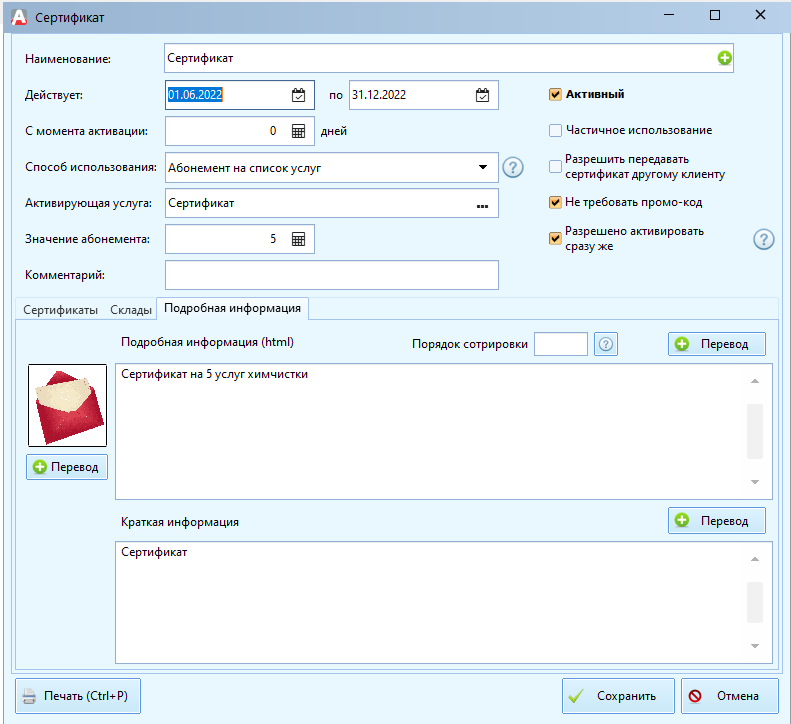Close the Сертификат window
The image size is (791, 724).
click(x=760, y=15)
